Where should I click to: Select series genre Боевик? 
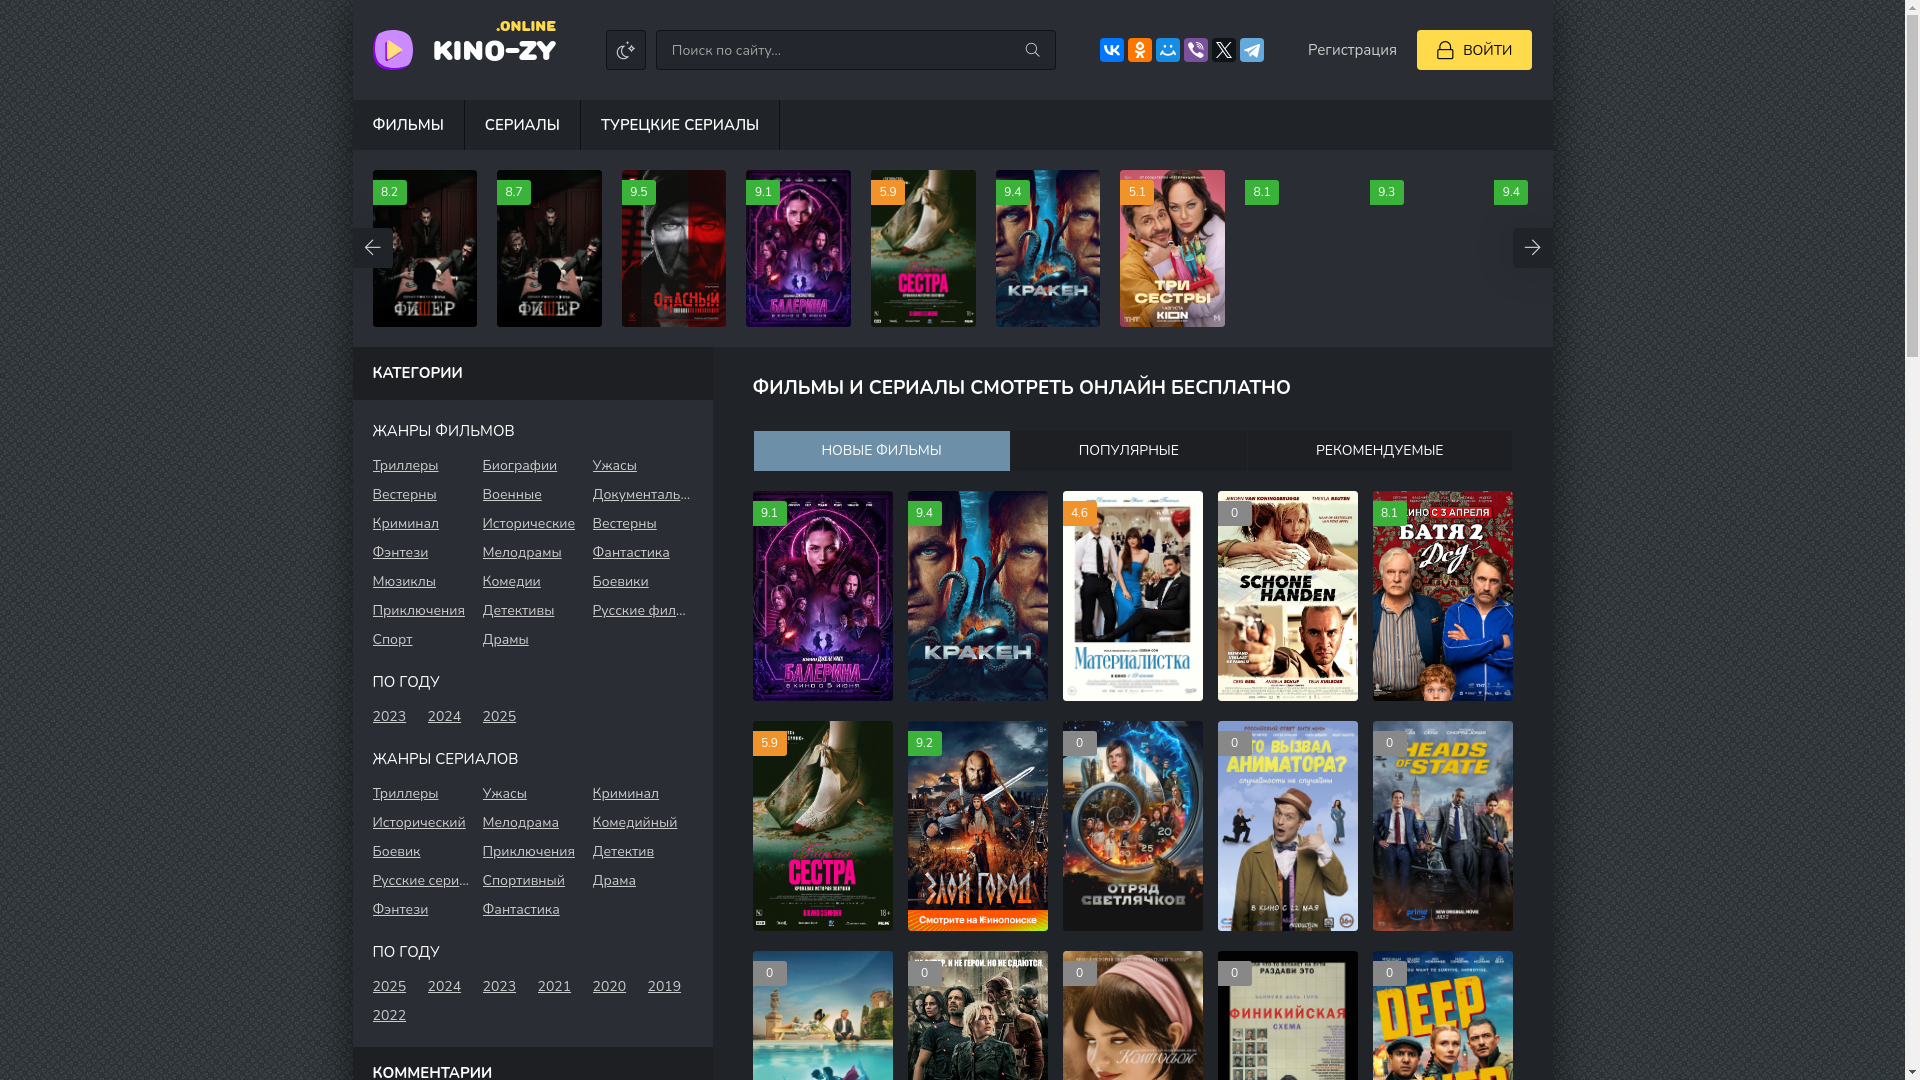(396, 852)
